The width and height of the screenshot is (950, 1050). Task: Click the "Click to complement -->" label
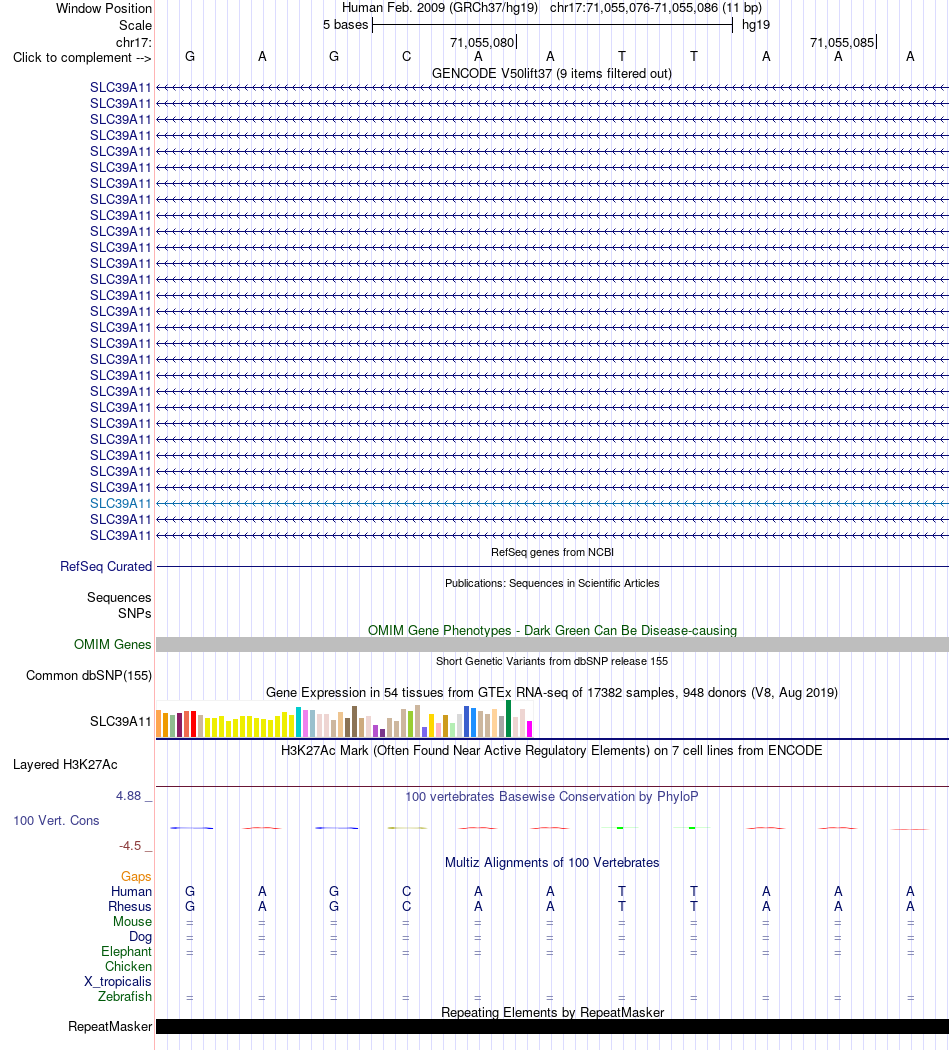pyautogui.click(x=82, y=58)
